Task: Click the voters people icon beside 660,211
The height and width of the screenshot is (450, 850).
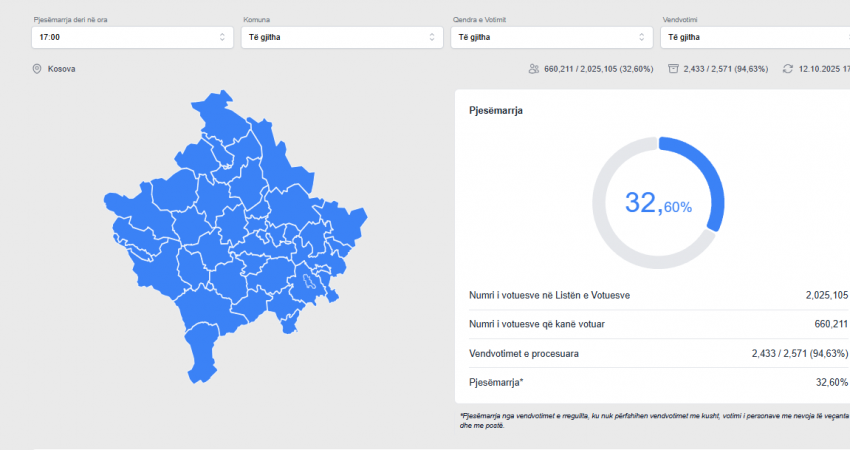Action: 534,69
